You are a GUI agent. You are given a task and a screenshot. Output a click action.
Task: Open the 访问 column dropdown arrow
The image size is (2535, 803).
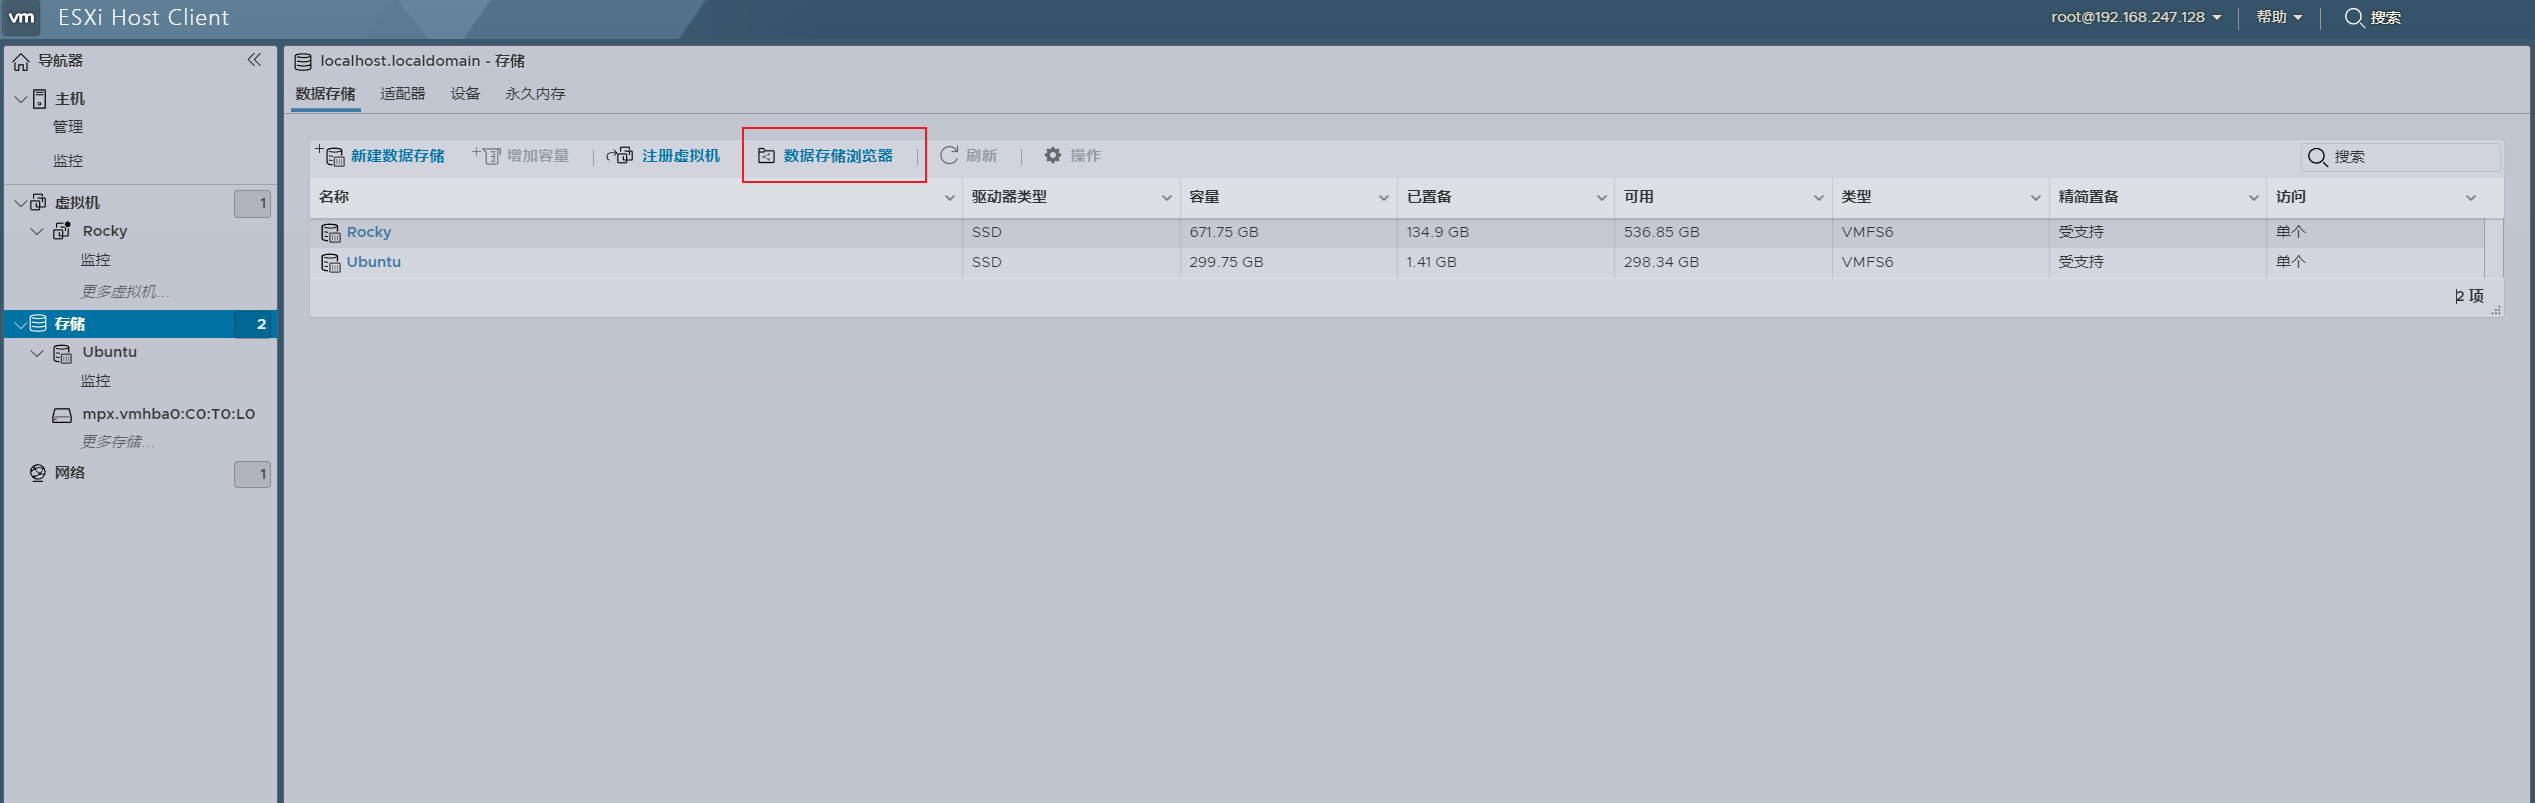[x=2470, y=198]
